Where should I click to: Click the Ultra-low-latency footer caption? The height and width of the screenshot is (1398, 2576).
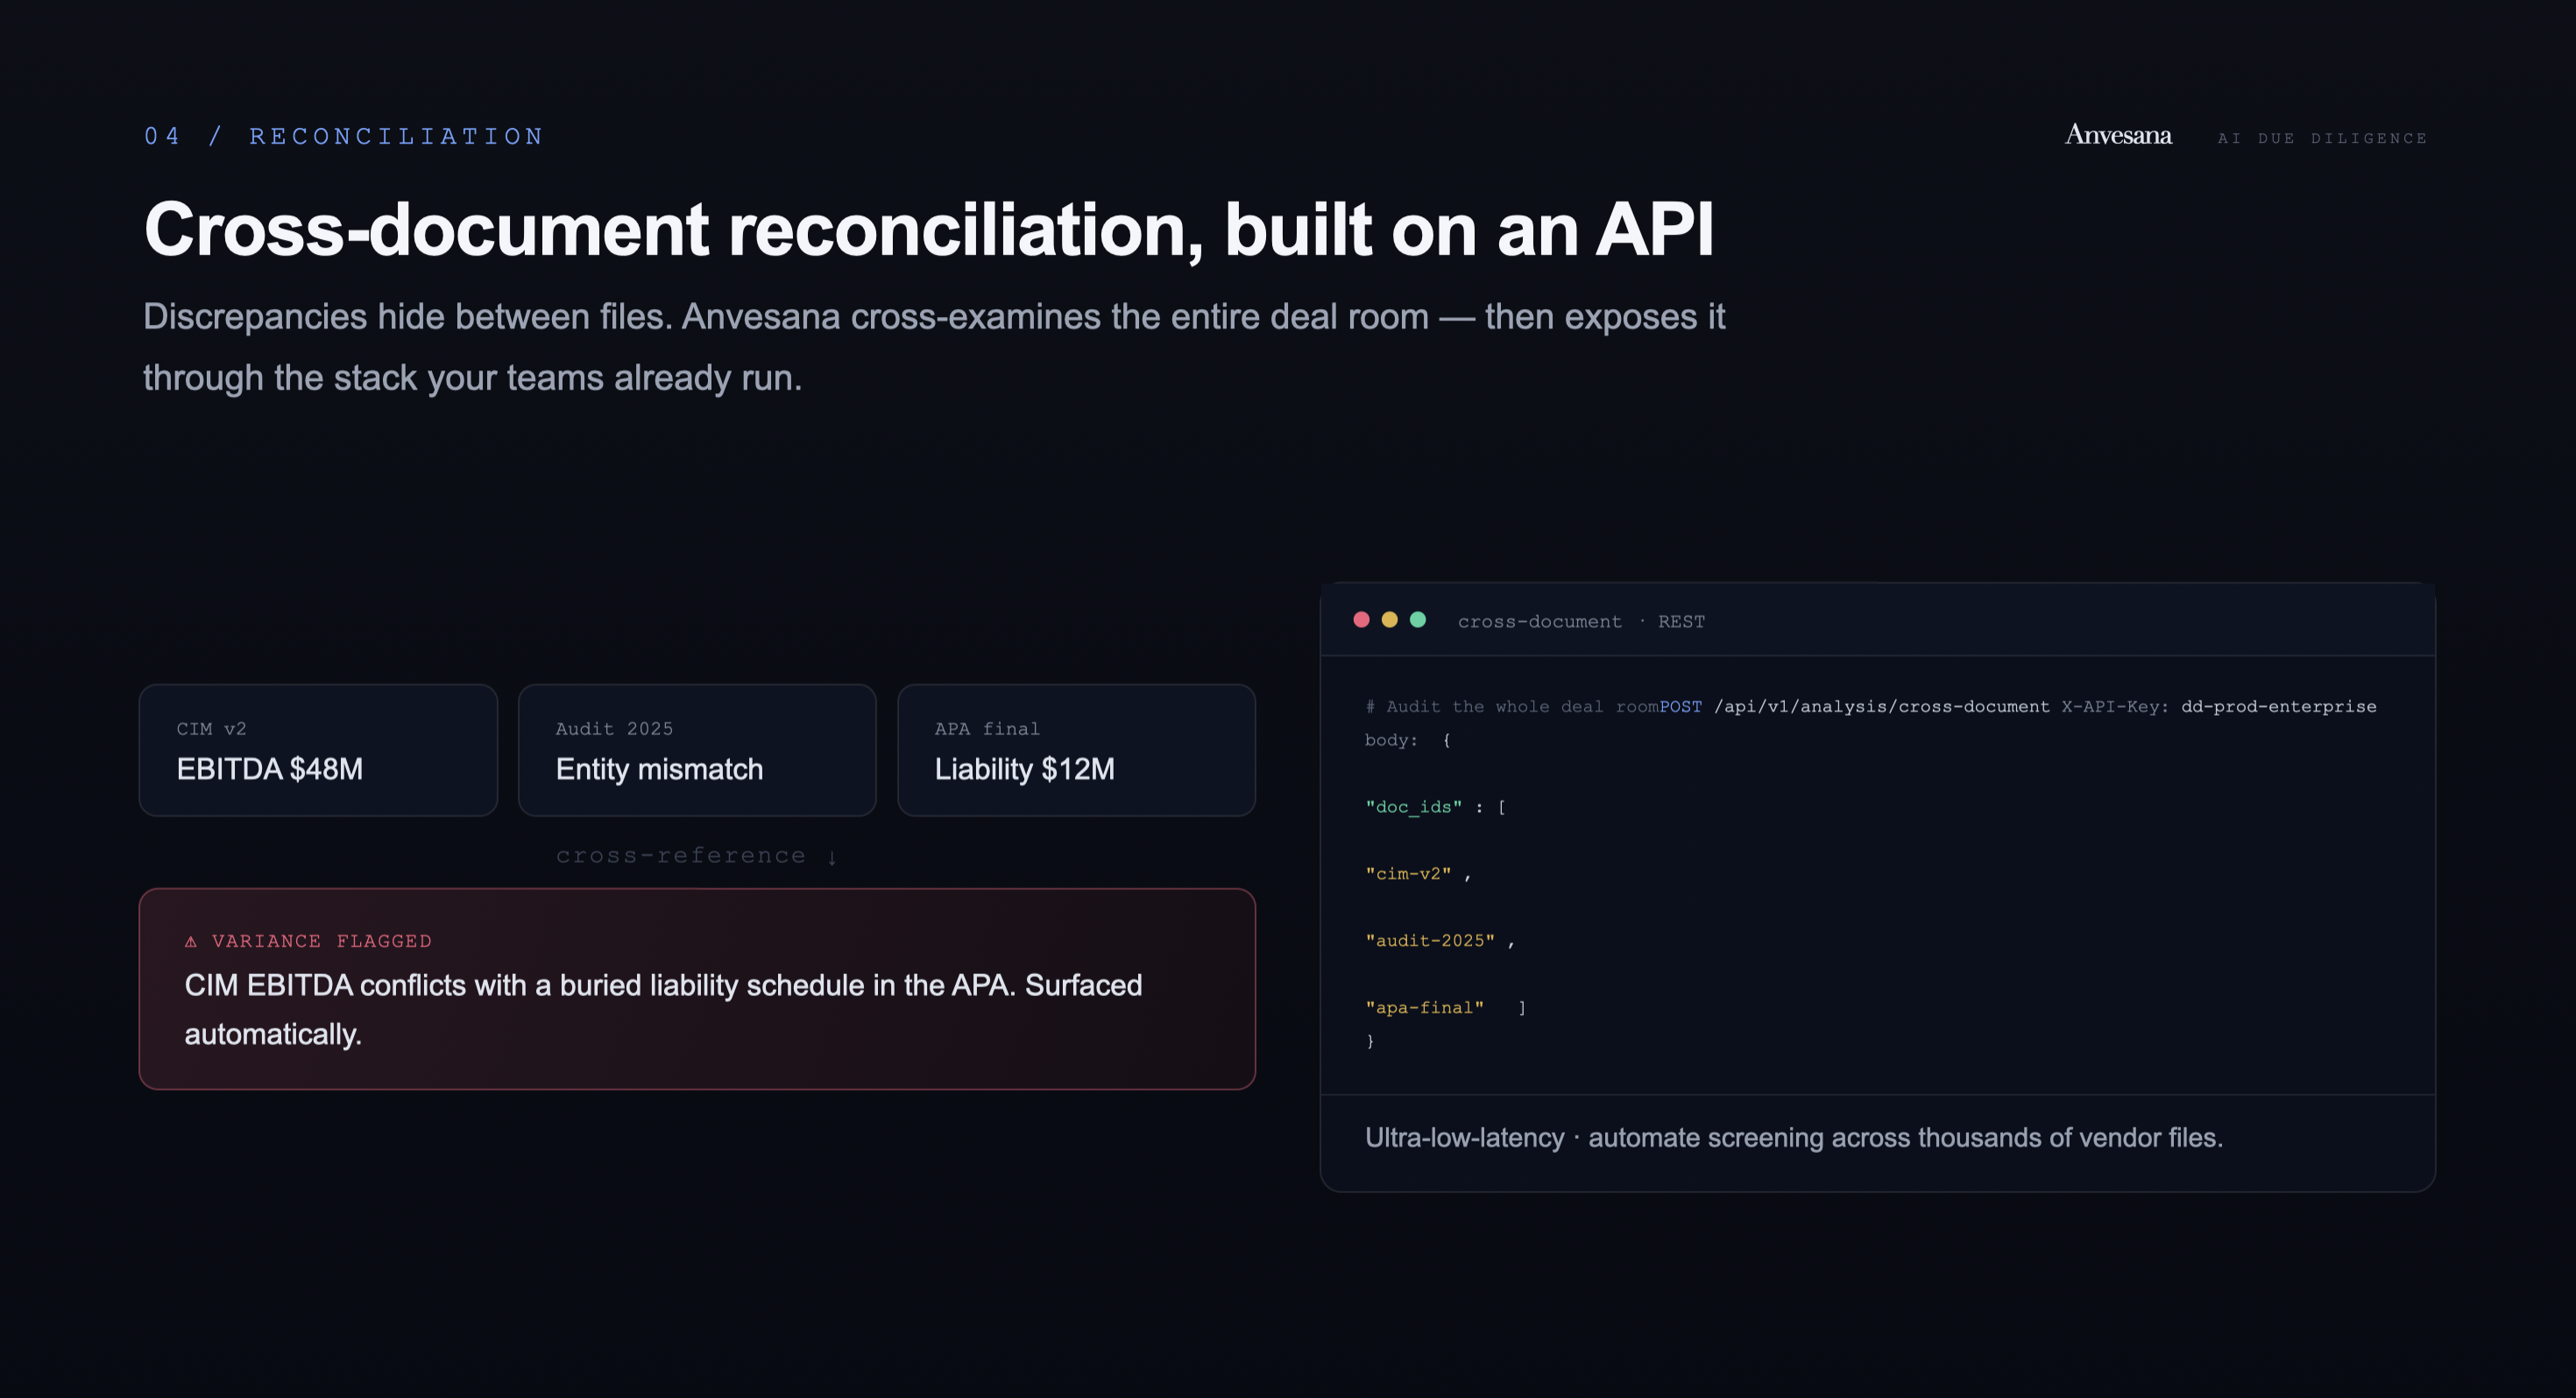[x=1794, y=1138]
